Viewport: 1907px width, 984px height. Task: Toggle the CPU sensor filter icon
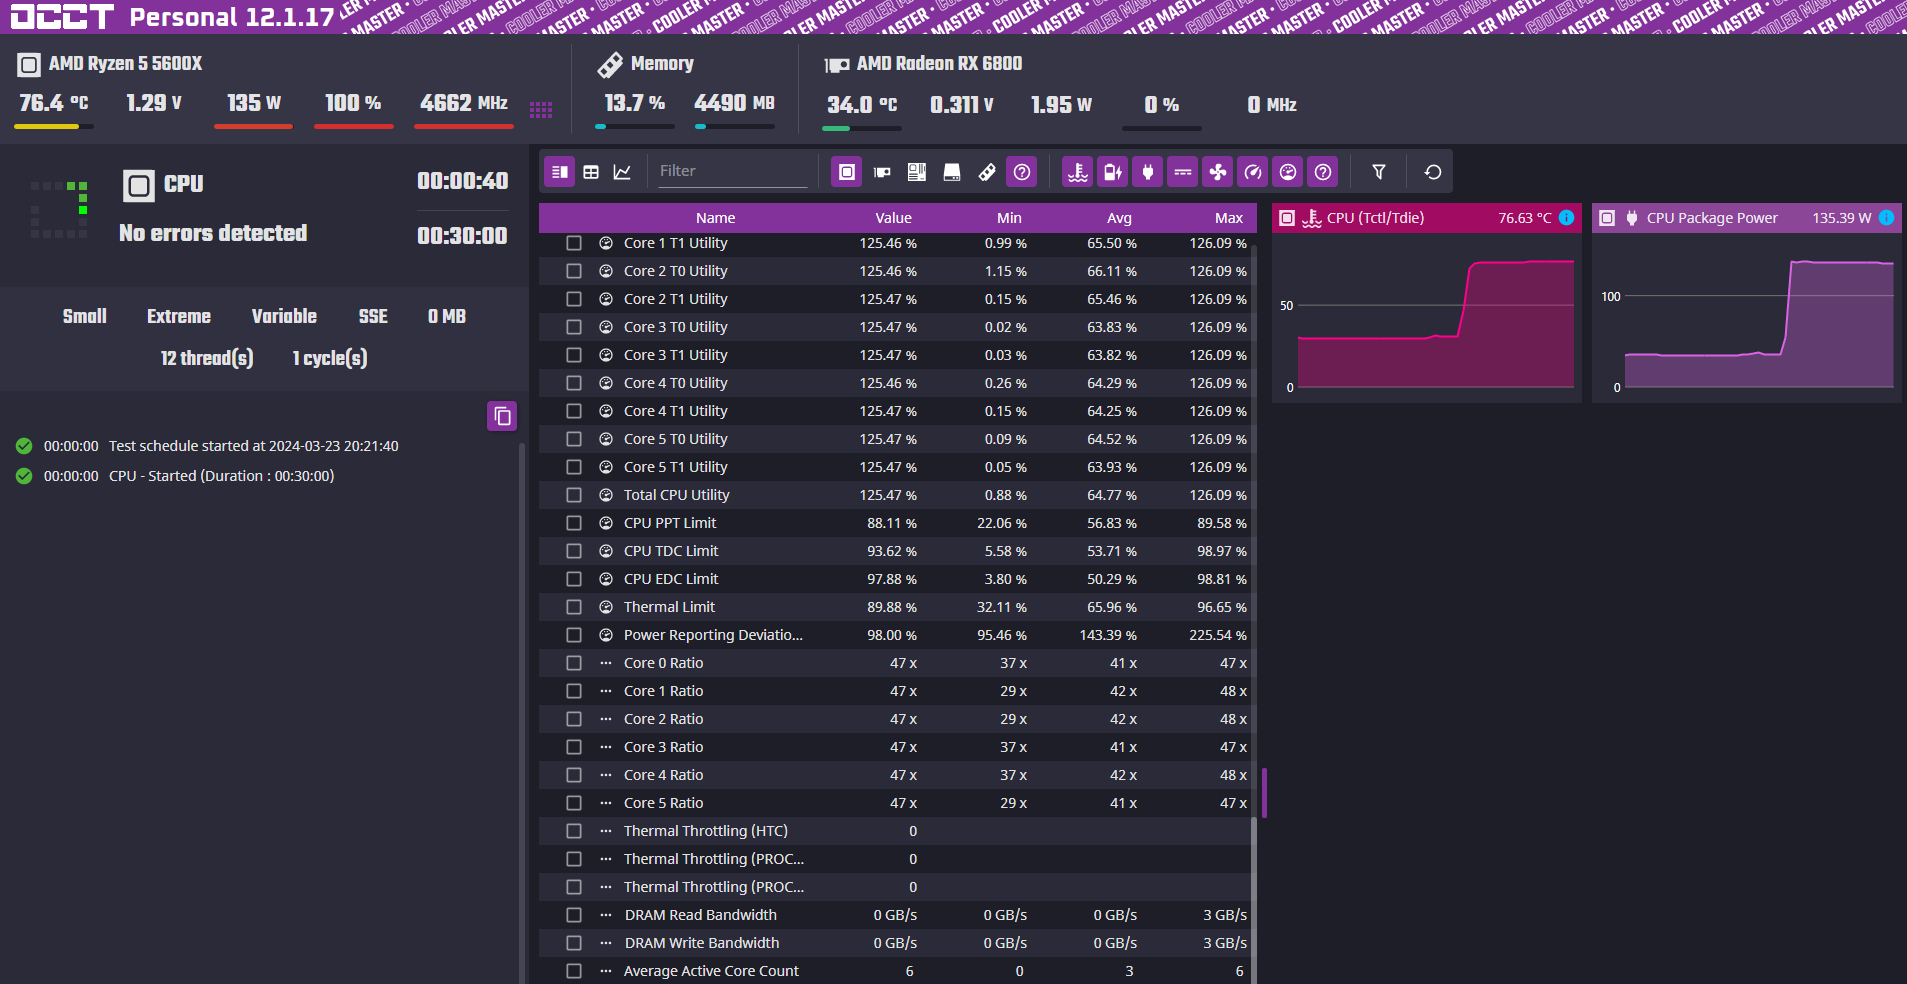click(847, 172)
